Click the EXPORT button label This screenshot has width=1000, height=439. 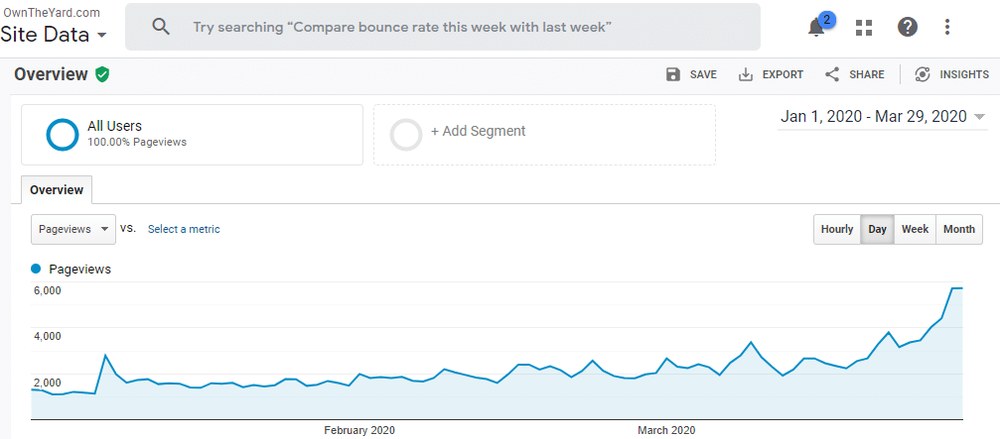(x=783, y=75)
